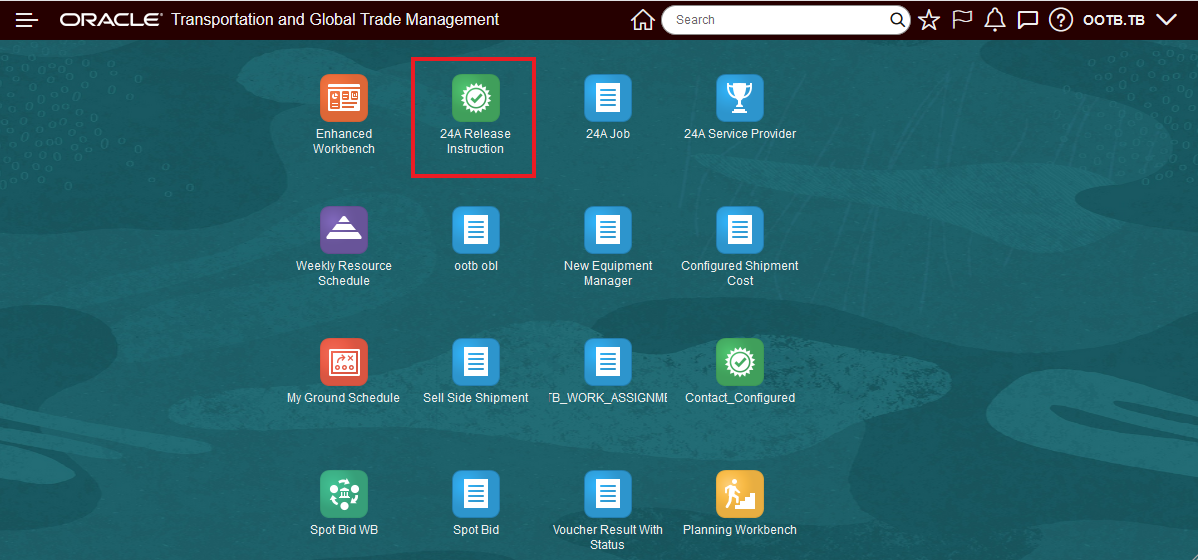Viewport: 1198px width, 560px height.
Task: Open the 24A Release Instruction icon
Action: click(475, 98)
